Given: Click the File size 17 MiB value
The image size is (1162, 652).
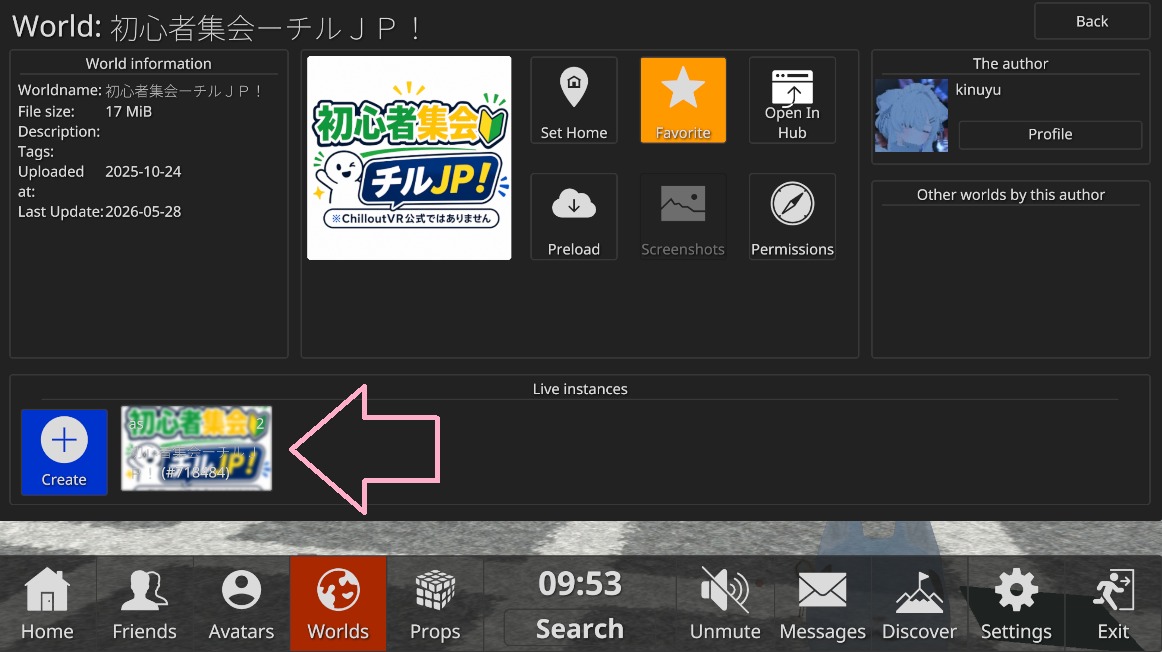Looking at the screenshot, I should (x=128, y=111).
